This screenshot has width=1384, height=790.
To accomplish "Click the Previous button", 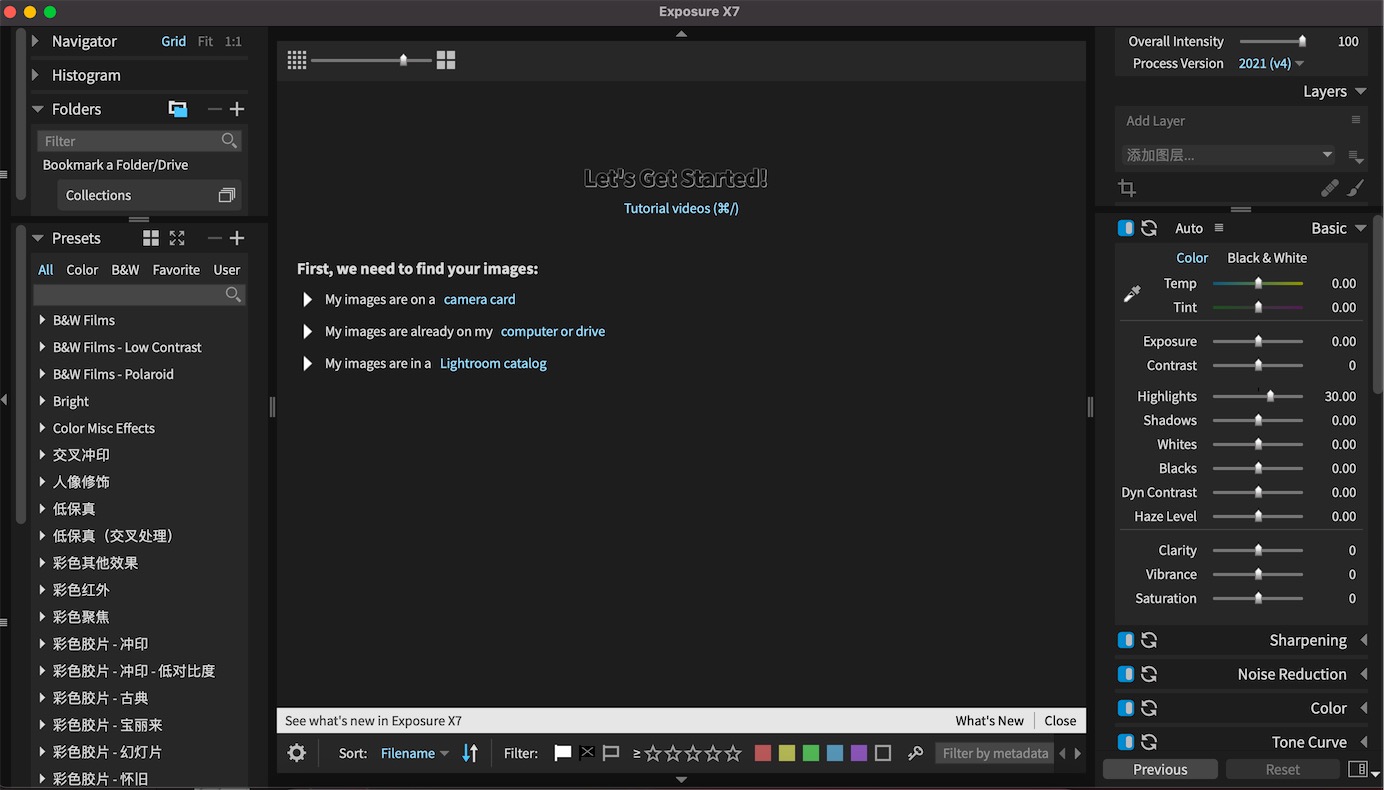I will (1160, 769).
